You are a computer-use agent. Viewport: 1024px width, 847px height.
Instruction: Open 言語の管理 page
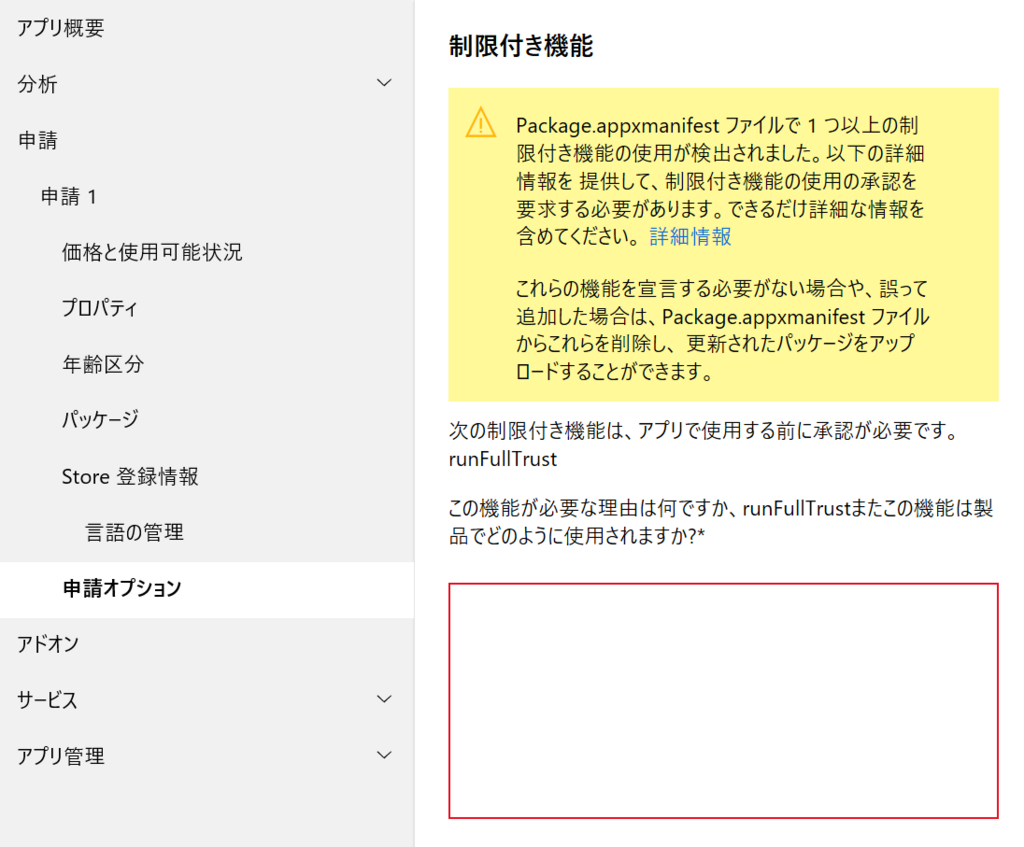(x=135, y=533)
